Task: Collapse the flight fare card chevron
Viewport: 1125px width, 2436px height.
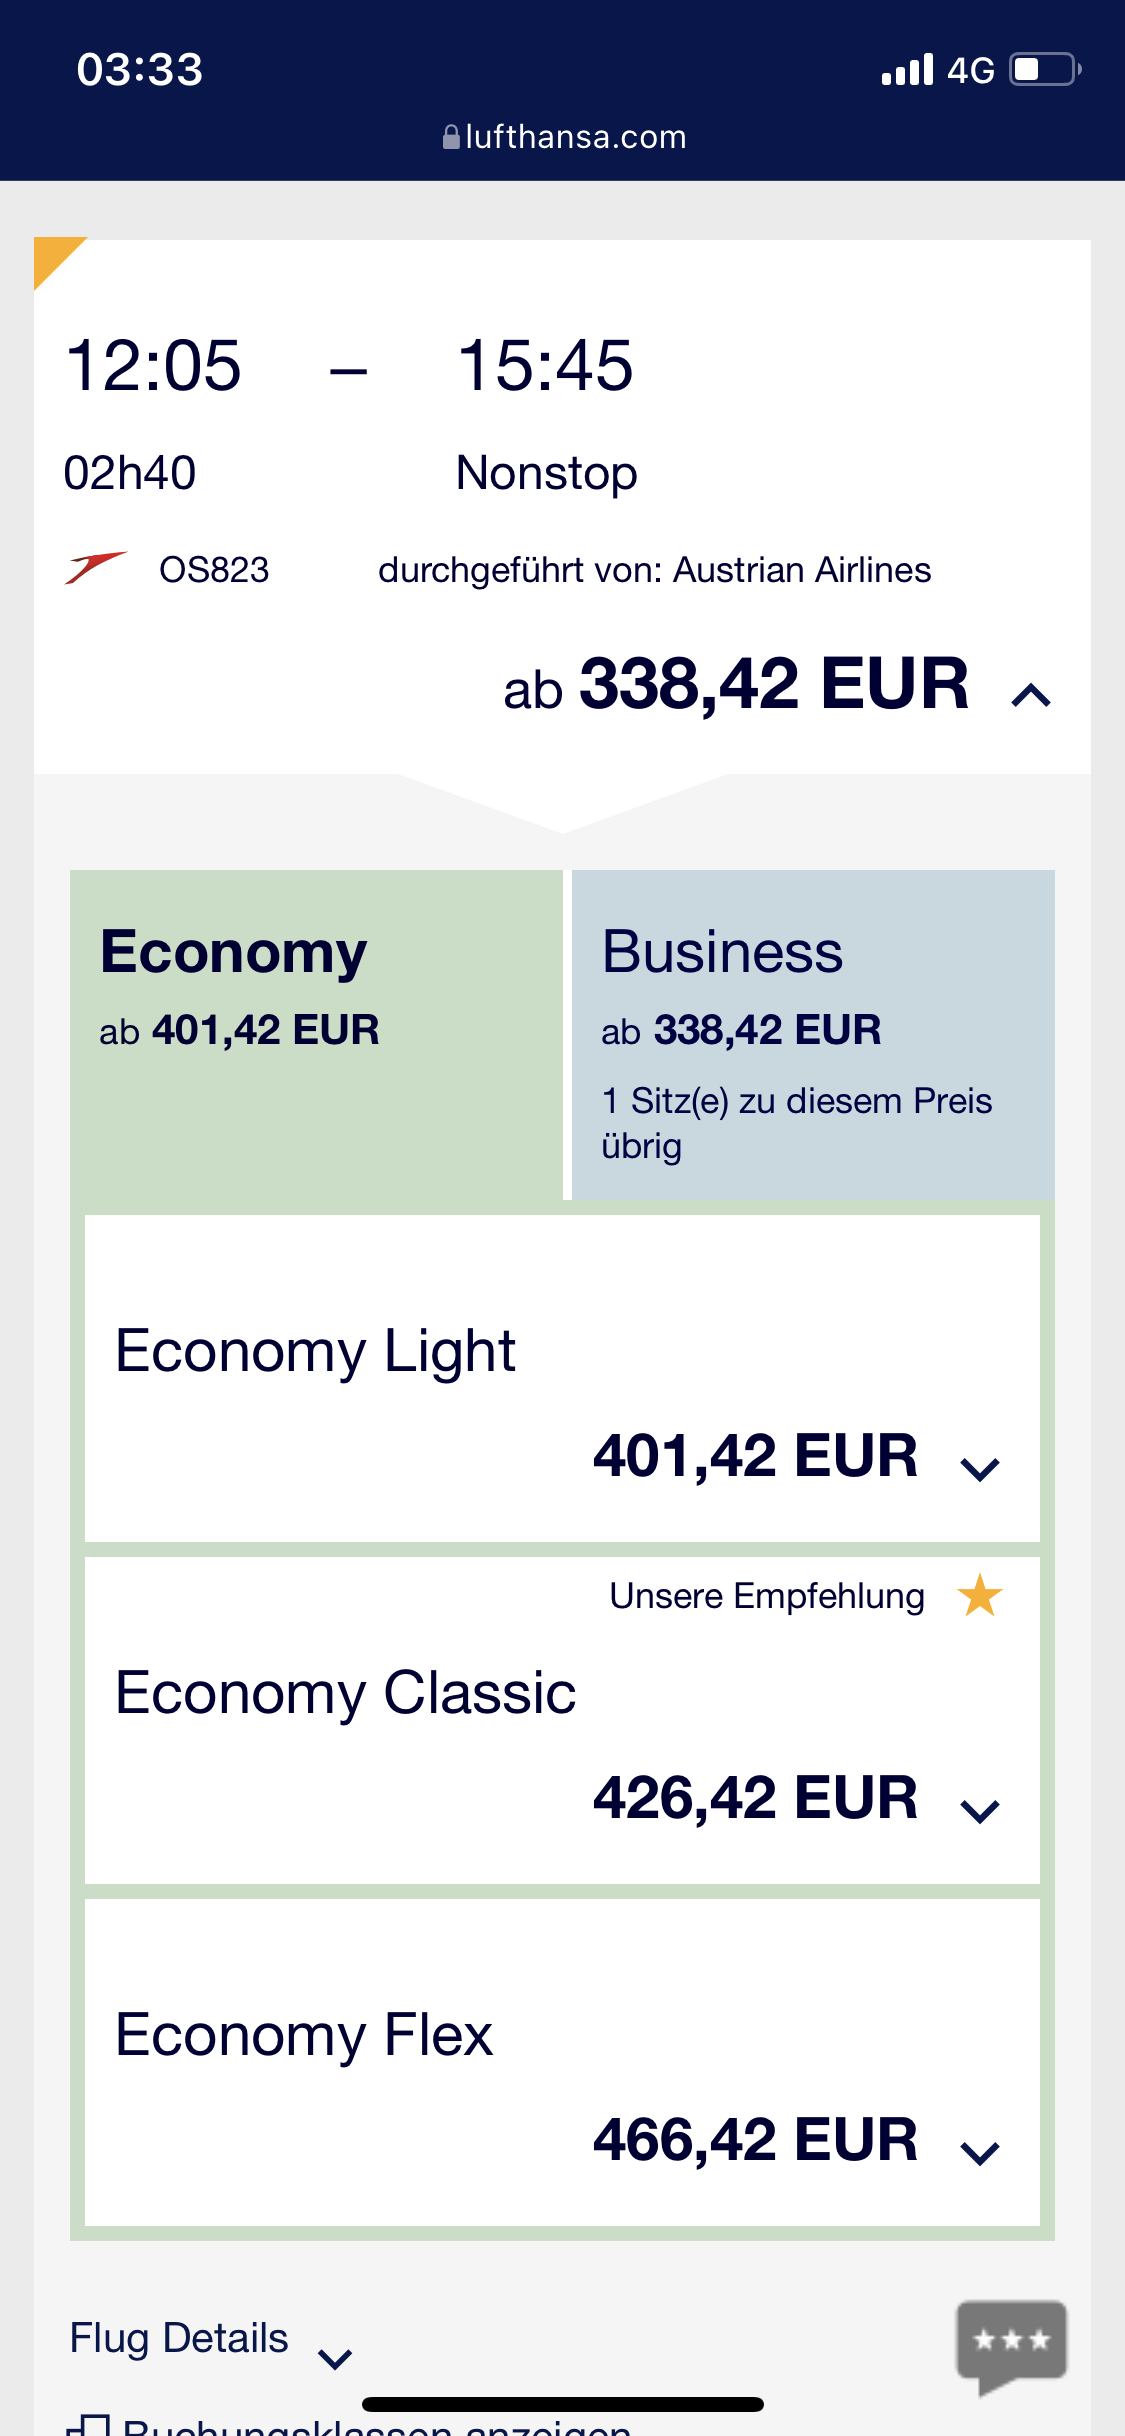Action: tap(1031, 695)
